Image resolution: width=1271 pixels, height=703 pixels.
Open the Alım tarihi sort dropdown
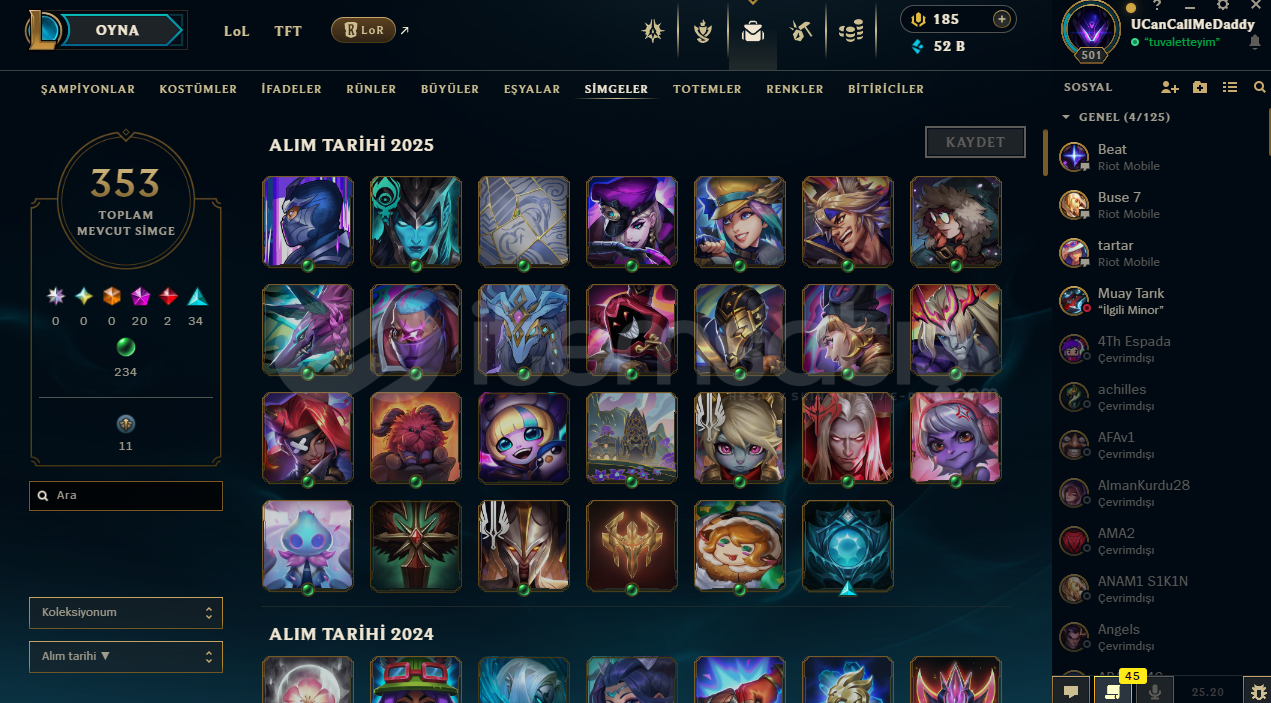126,656
